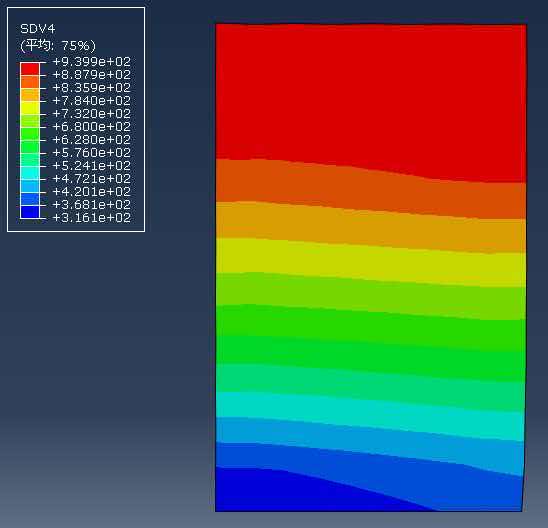
Task: Click the yellow legend color swatch
Action: tap(30, 108)
